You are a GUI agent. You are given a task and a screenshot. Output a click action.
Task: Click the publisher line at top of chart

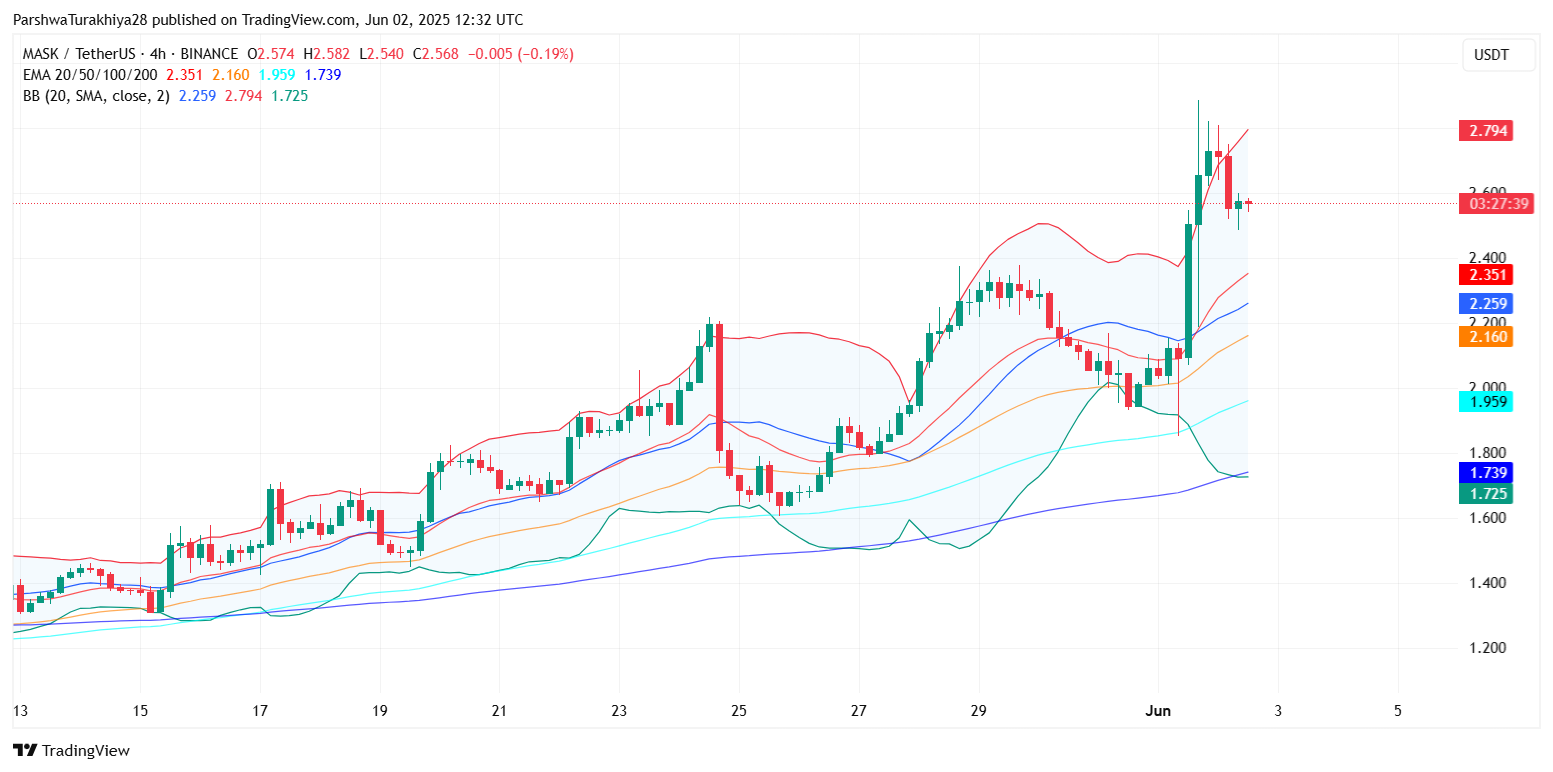coord(268,20)
